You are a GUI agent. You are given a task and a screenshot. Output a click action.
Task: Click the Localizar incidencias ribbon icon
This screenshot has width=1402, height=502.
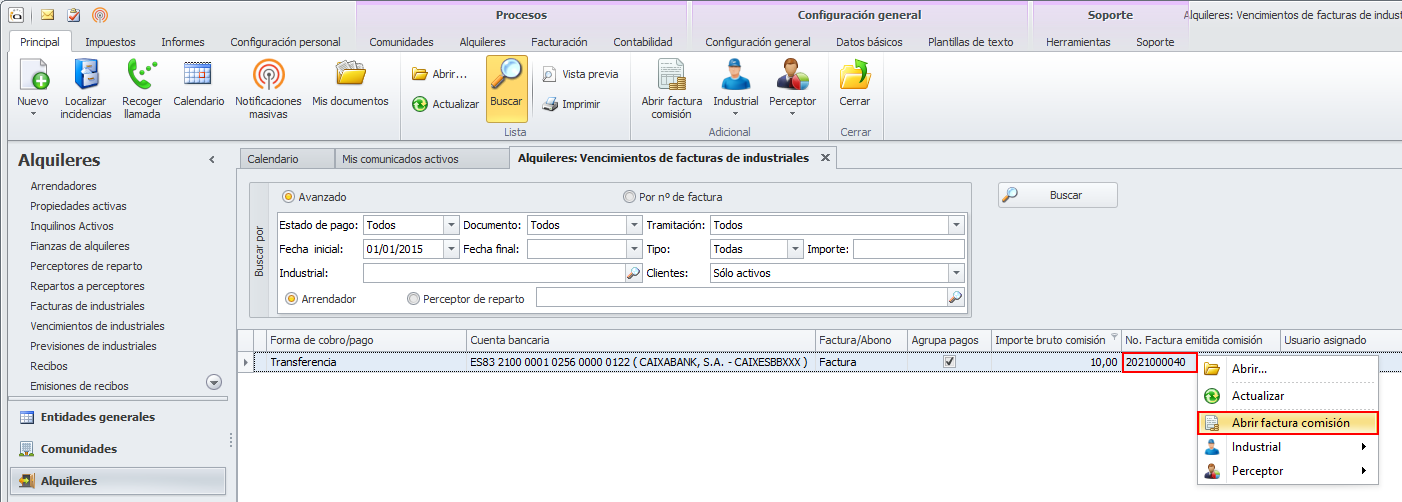tap(85, 76)
